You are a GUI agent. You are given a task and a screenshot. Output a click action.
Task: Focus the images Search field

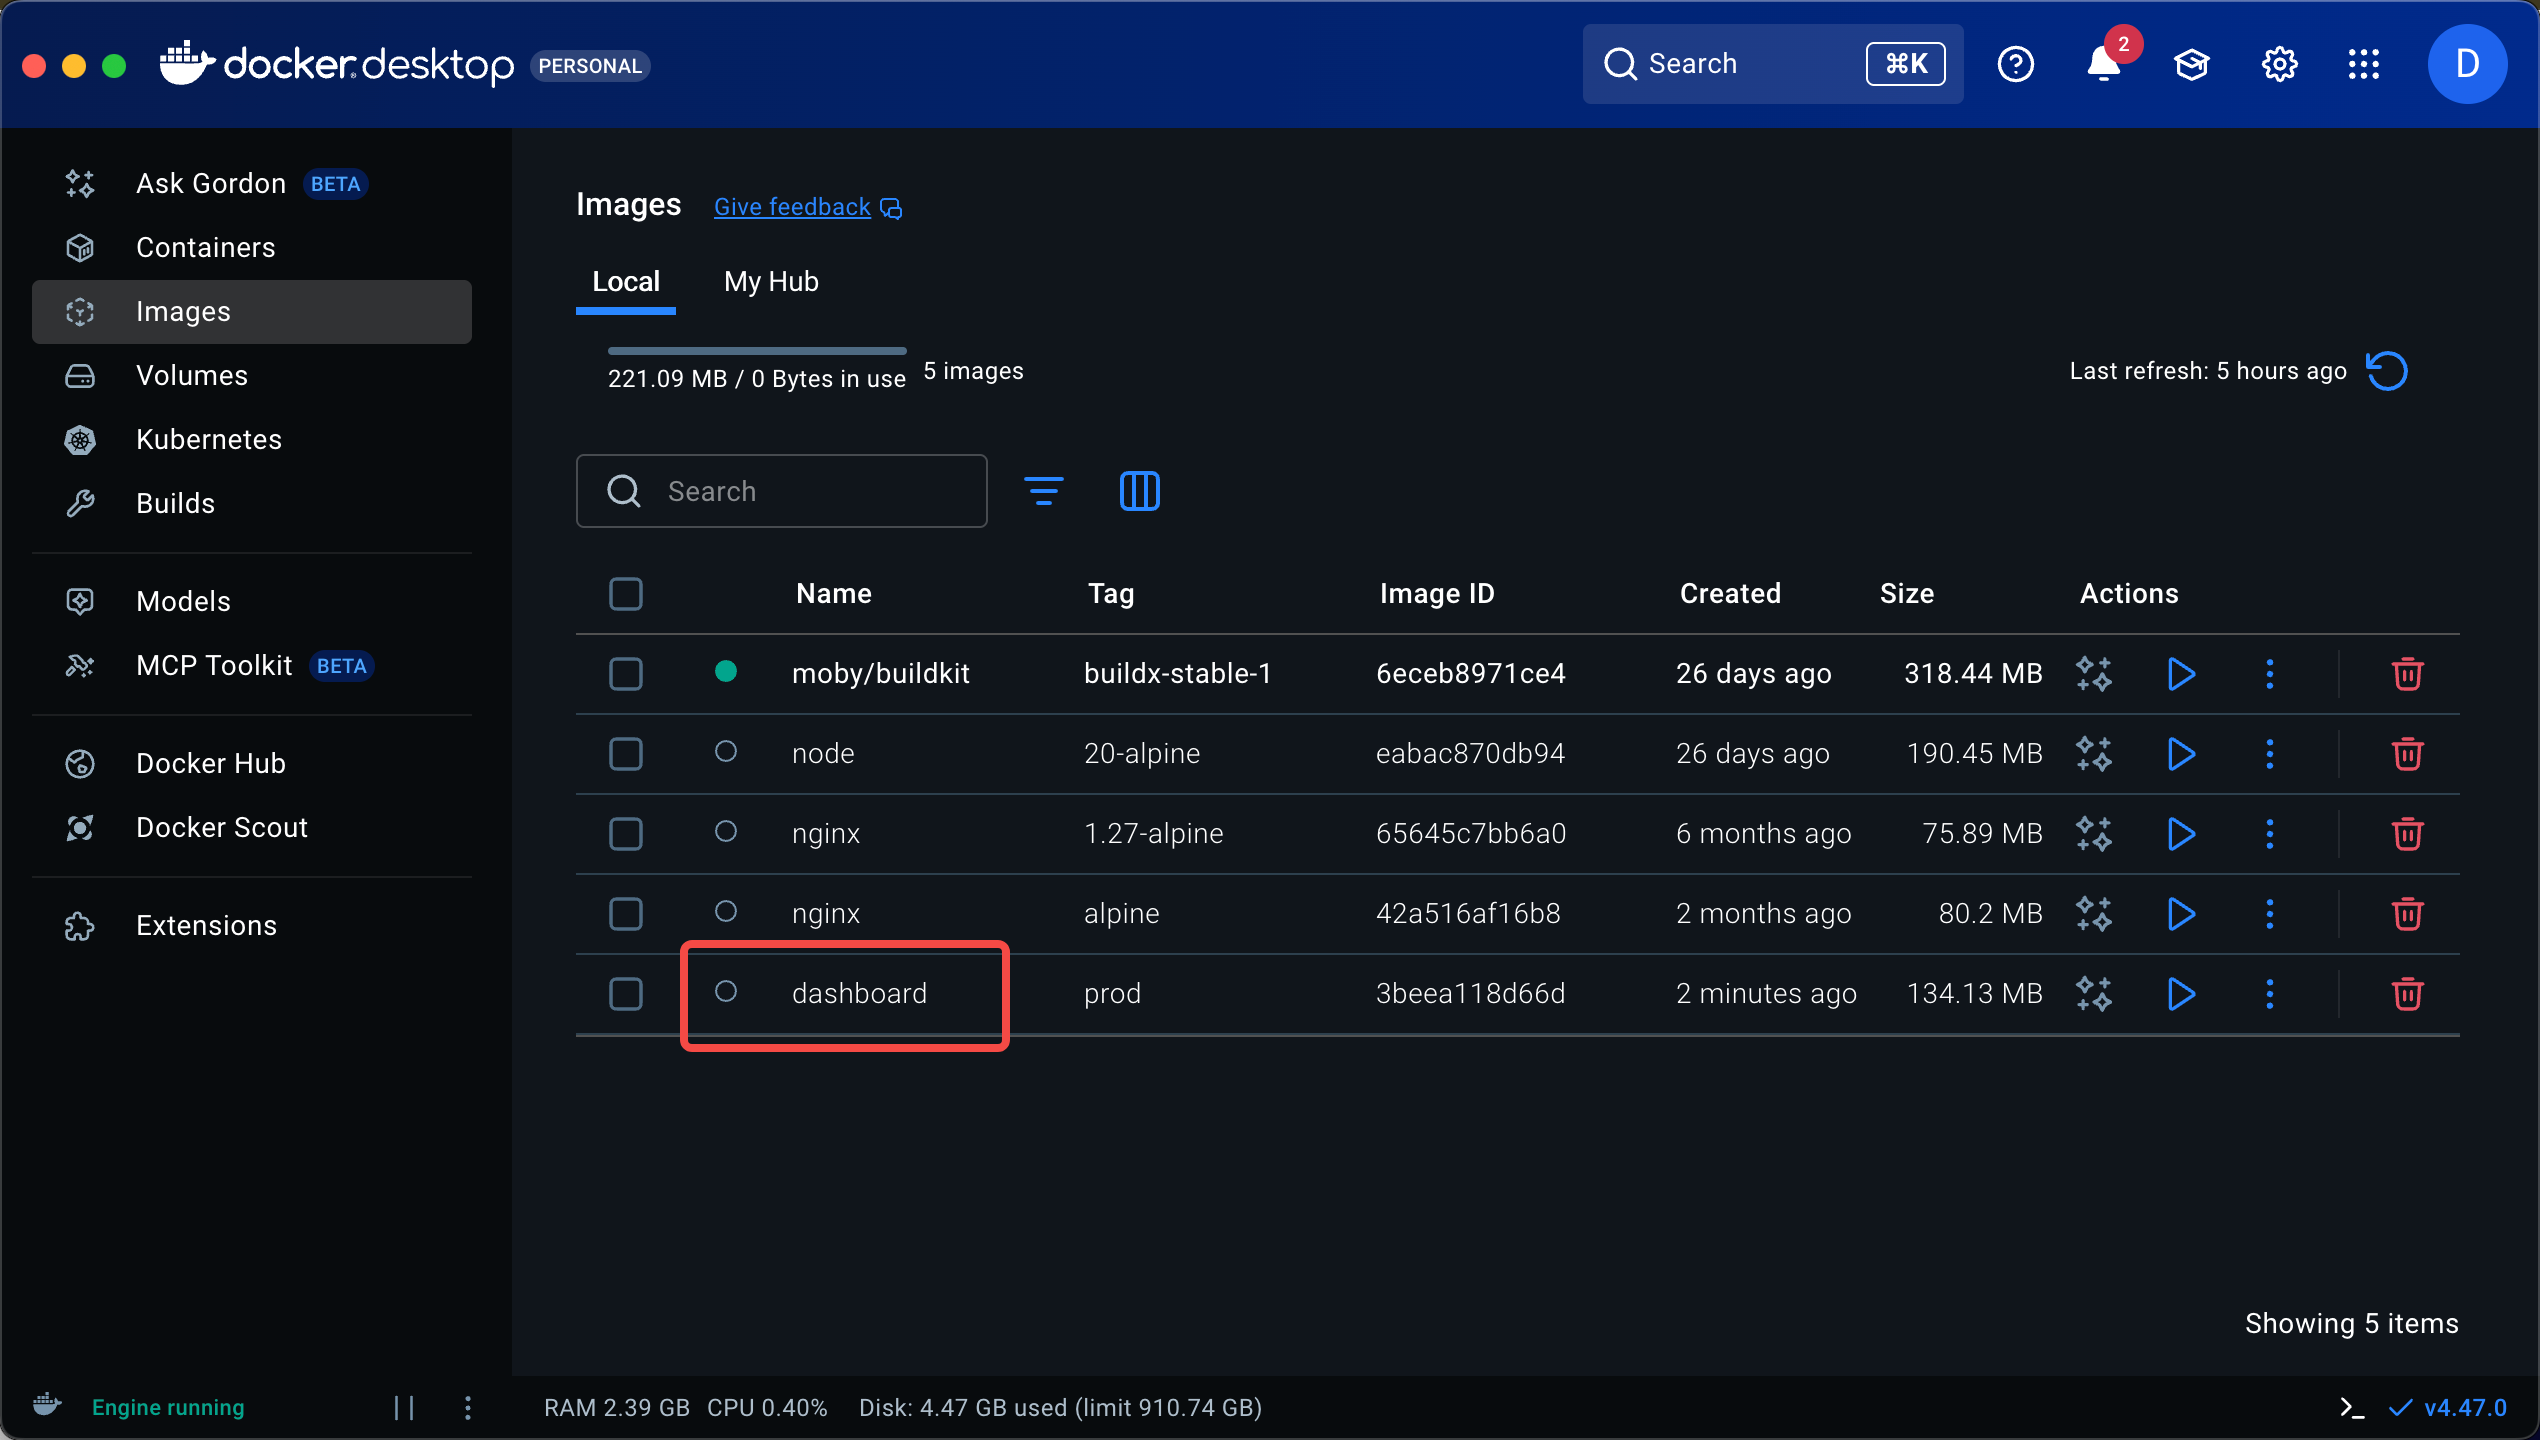(x=782, y=491)
